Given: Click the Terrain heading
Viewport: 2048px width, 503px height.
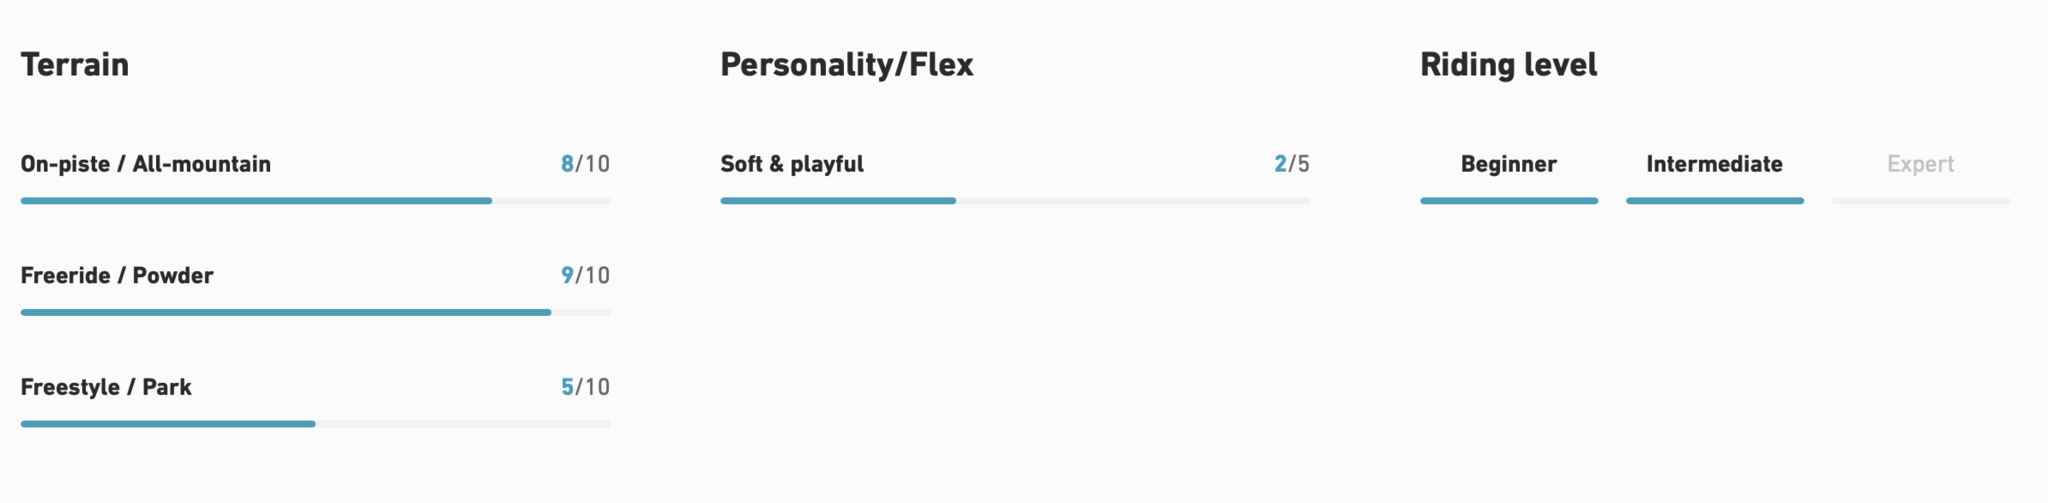Looking at the screenshot, I should 75,65.
